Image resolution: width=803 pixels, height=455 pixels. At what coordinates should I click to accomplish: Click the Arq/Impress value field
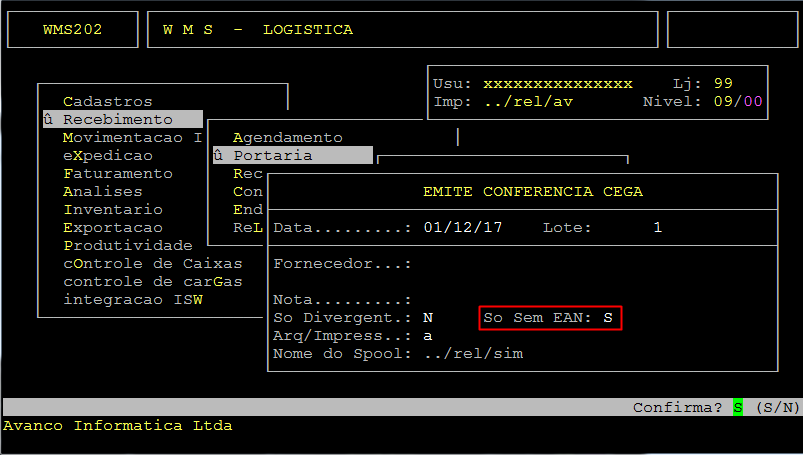pyautogui.click(x=427, y=335)
